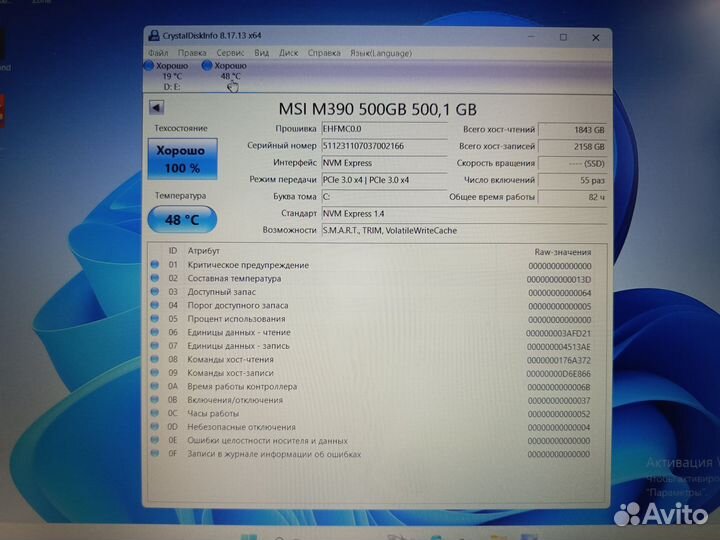Open the Сервис menu
720x540 pixels.
click(230, 53)
